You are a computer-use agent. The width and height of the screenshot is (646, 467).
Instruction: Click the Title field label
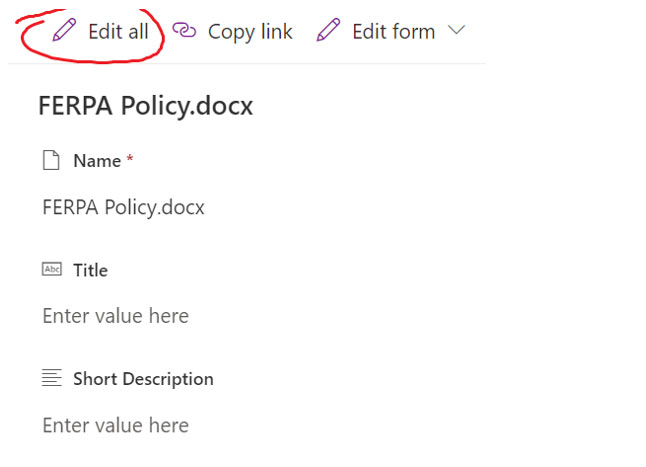point(91,270)
